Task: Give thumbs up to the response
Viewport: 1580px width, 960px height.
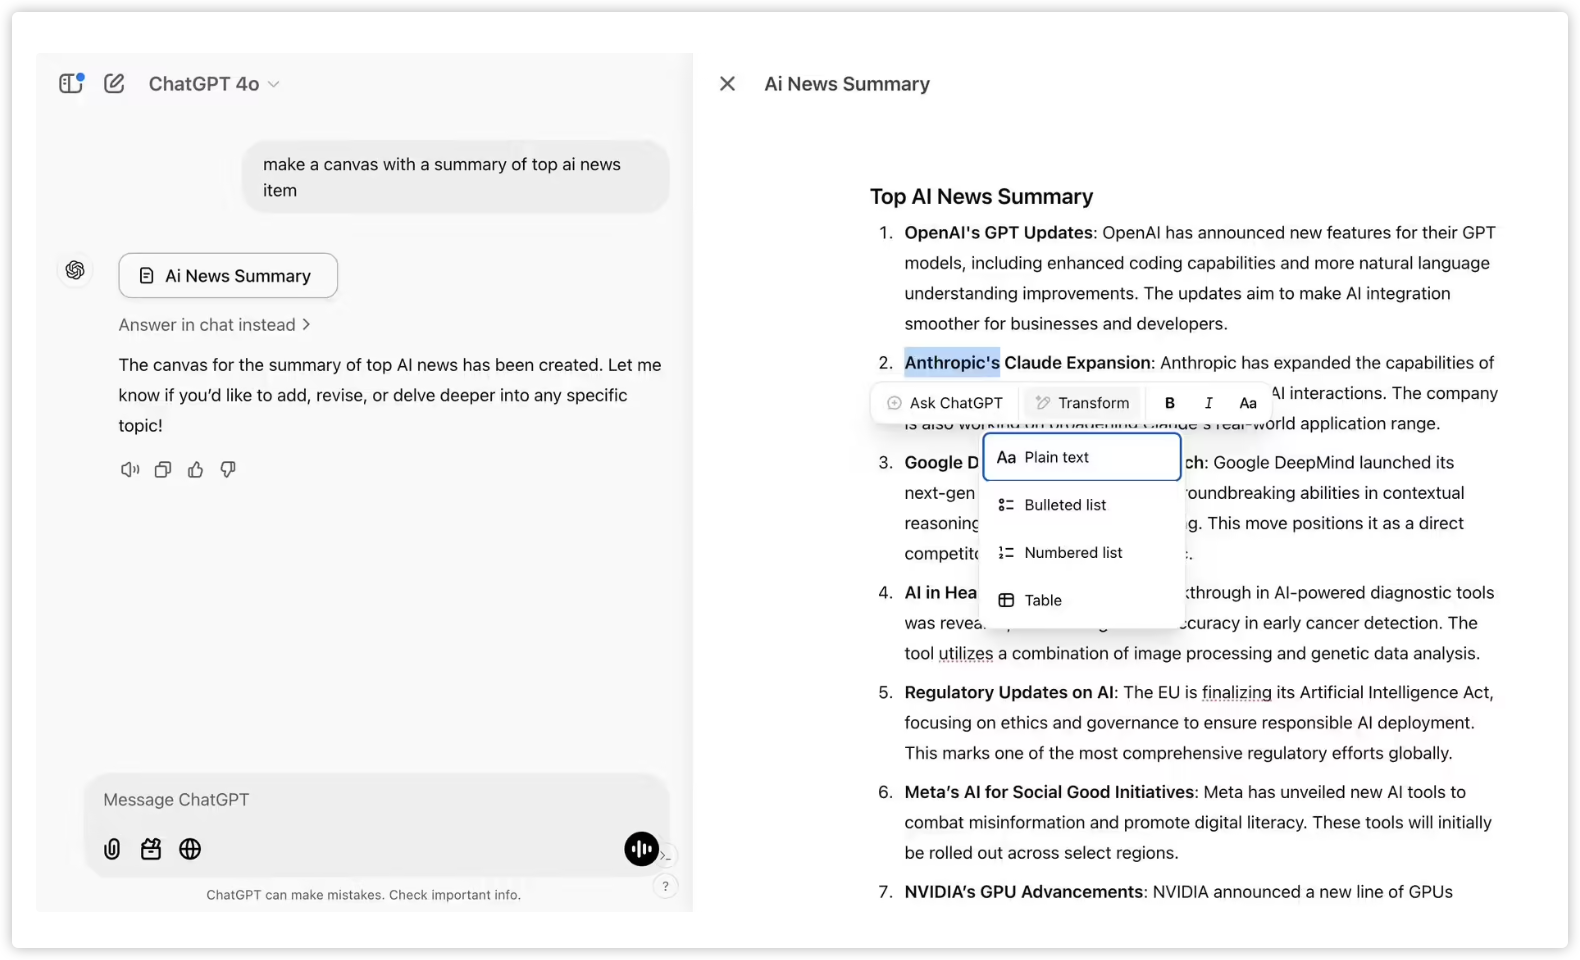Action: point(195,469)
